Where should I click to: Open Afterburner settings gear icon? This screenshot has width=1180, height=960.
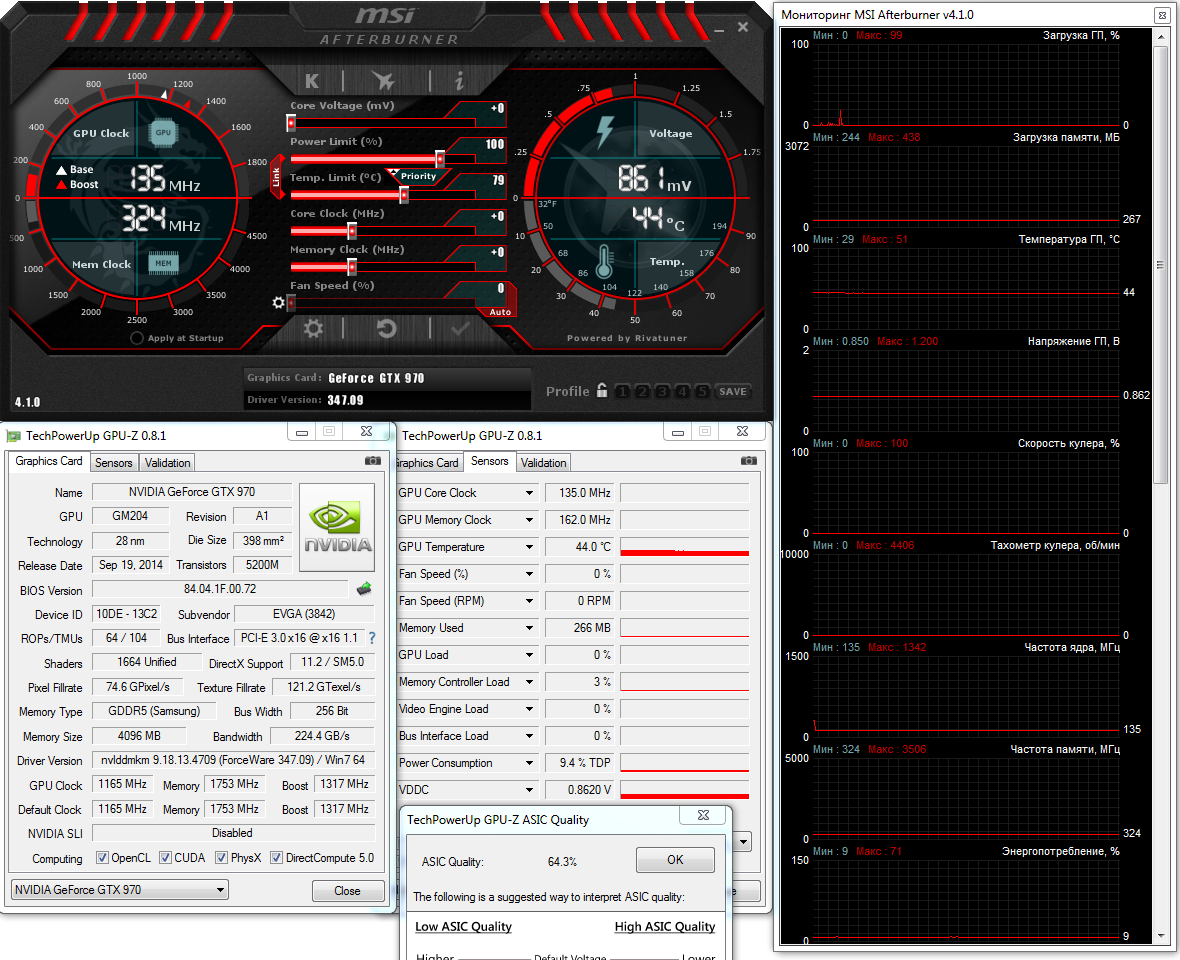313,328
